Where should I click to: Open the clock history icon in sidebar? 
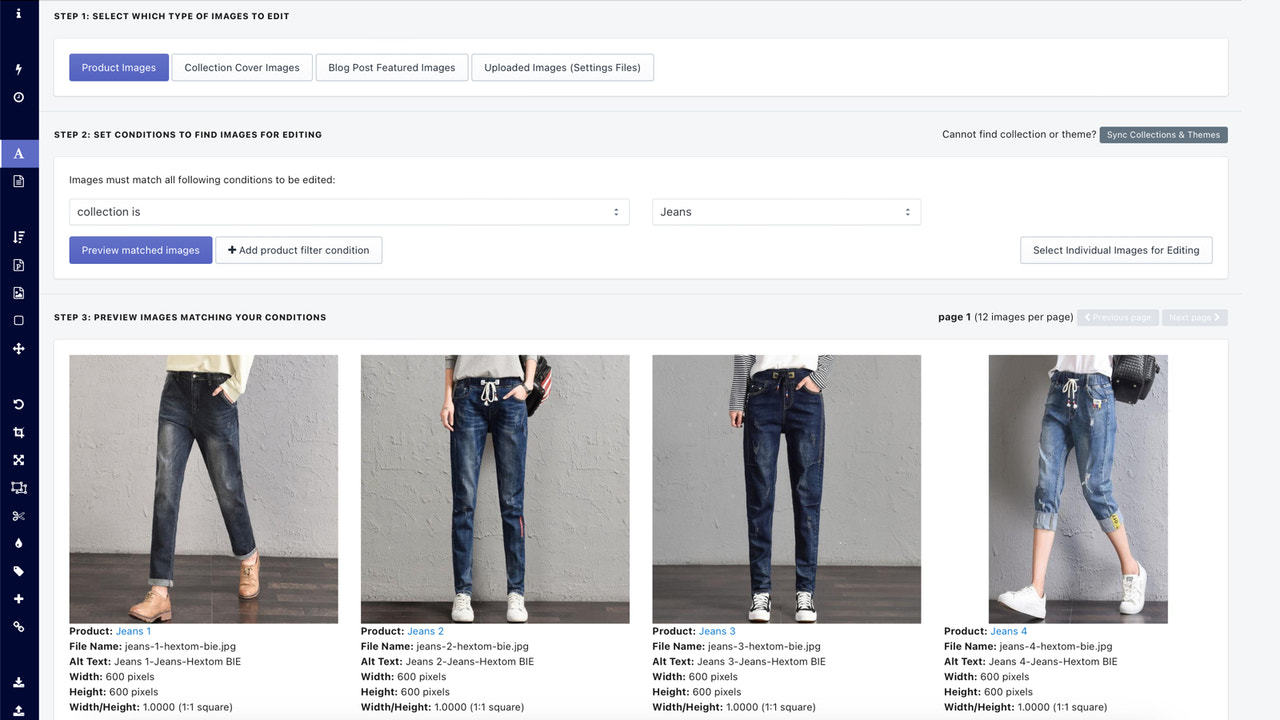pyautogui.click(x=19, y=97)
